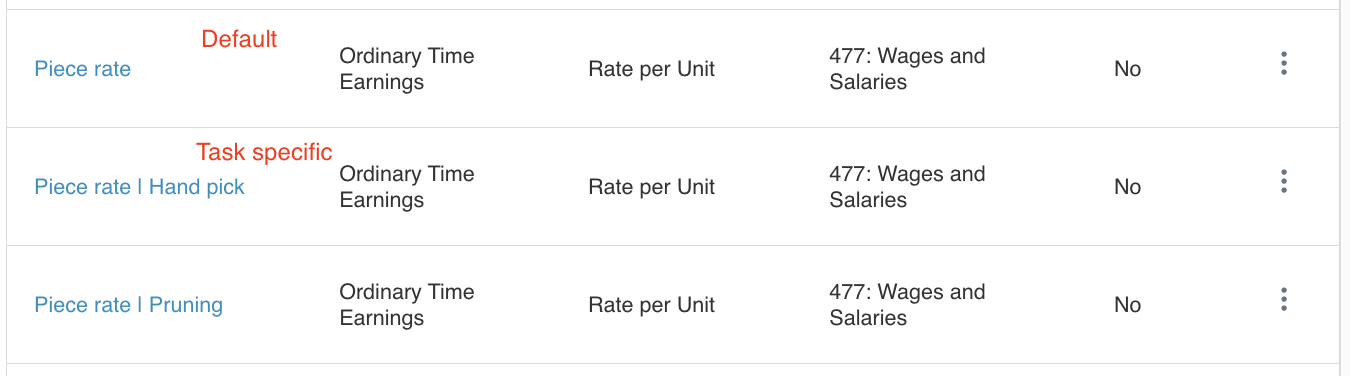Click 477: Wages and Salaries in Pruning row
The width and height of the screenshot is (1350, 376).
pyautogui.click(x=907, y=305)
